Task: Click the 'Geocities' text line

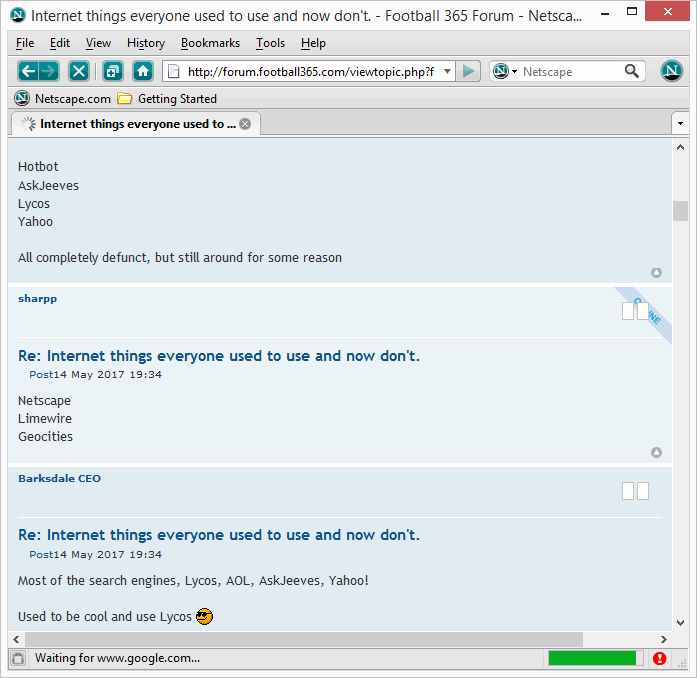Action: coord(45,437)
